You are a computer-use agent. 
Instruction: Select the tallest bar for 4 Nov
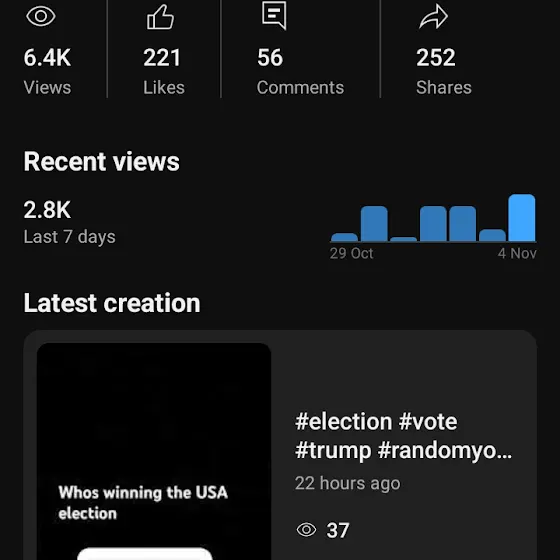[x=521, y=218]
